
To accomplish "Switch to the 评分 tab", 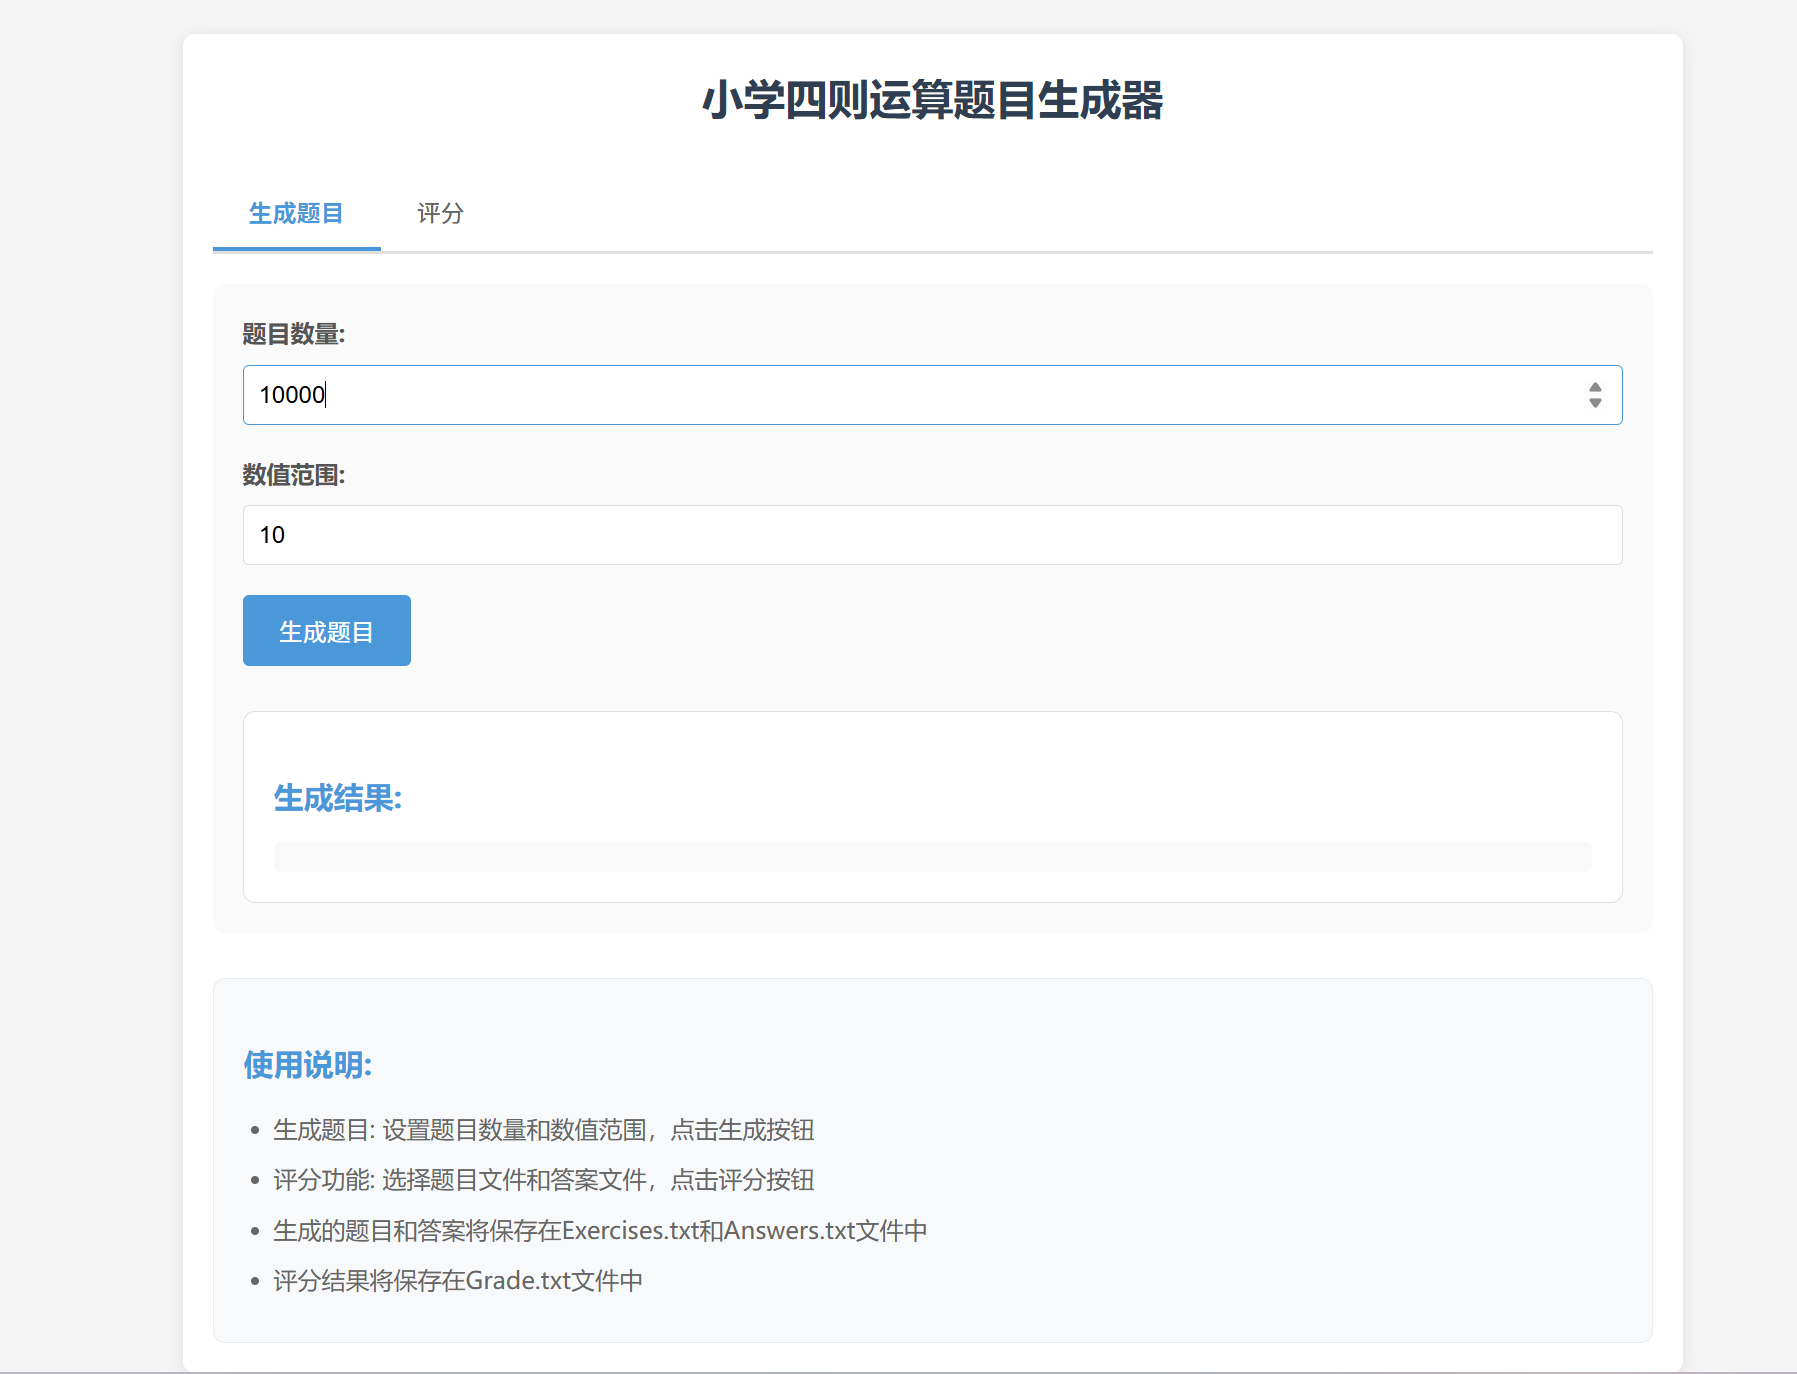I will tap(440, 213).
